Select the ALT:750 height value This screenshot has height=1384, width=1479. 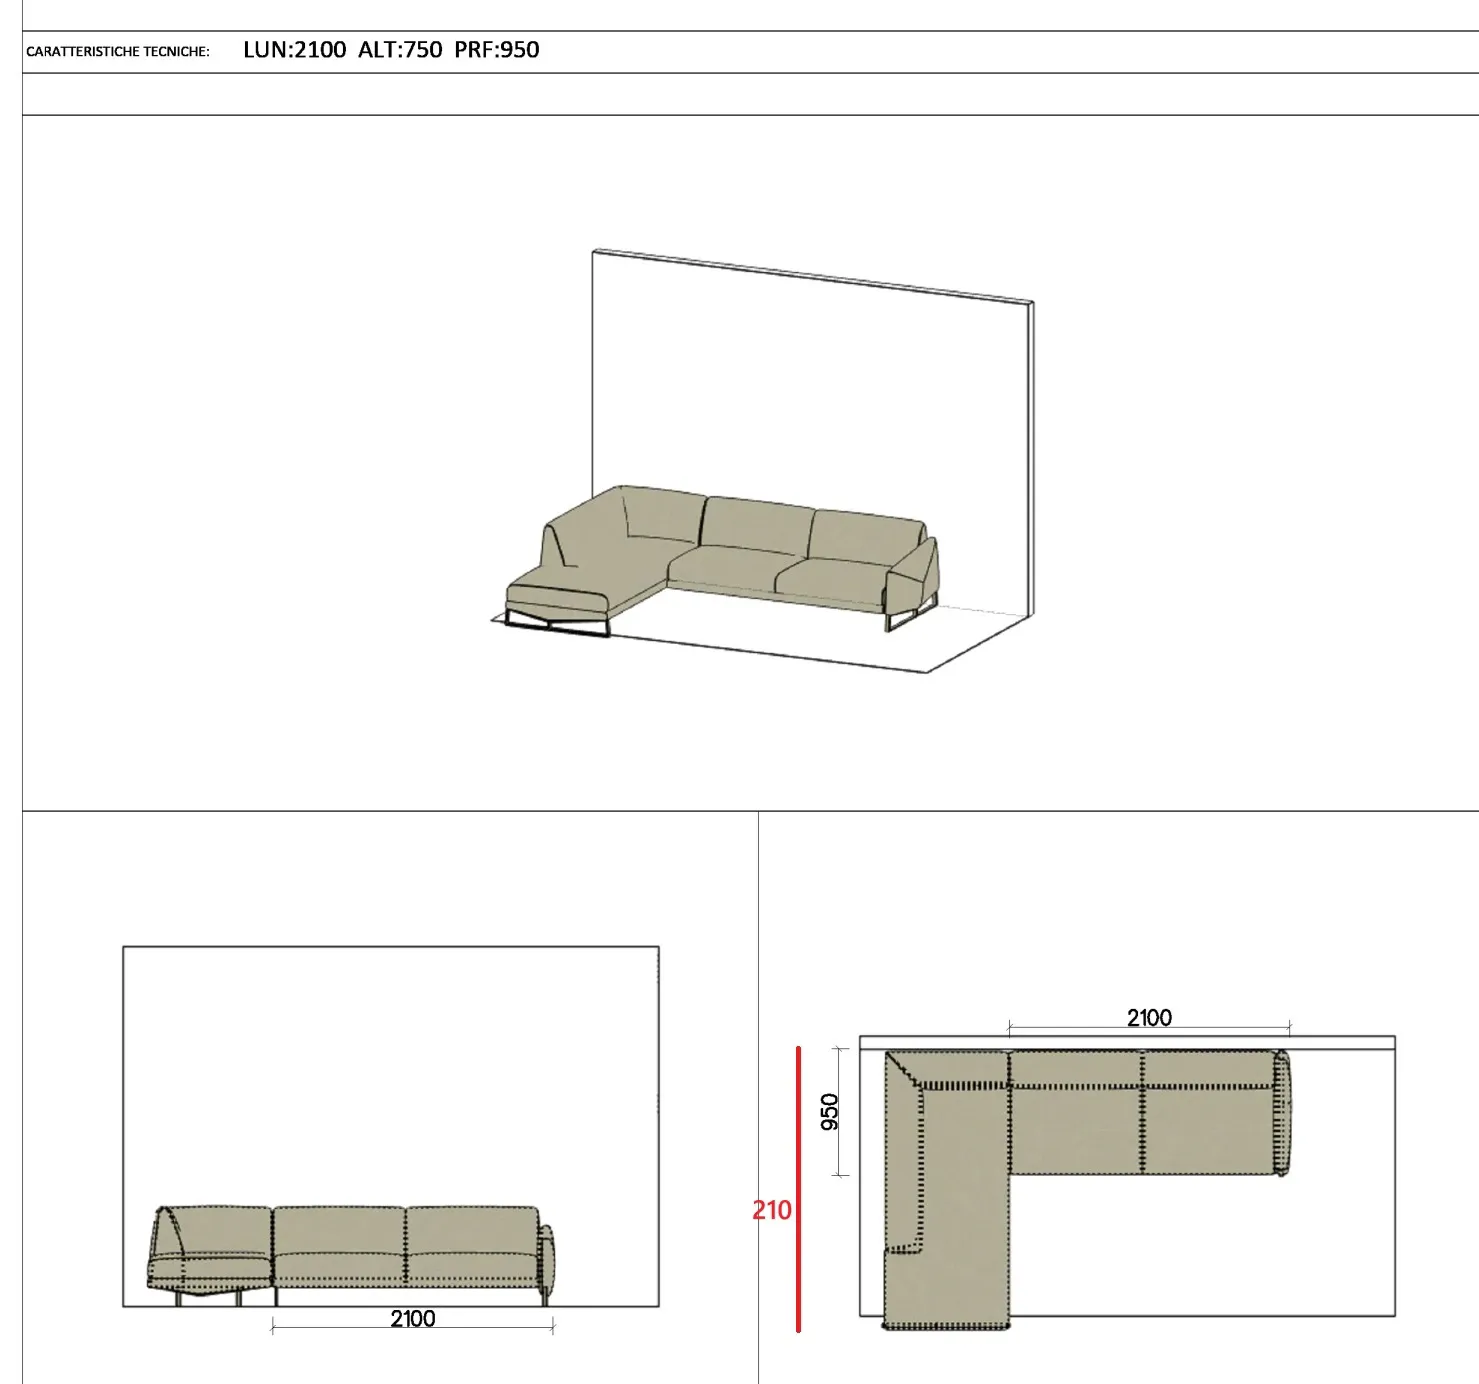[400, 50]
